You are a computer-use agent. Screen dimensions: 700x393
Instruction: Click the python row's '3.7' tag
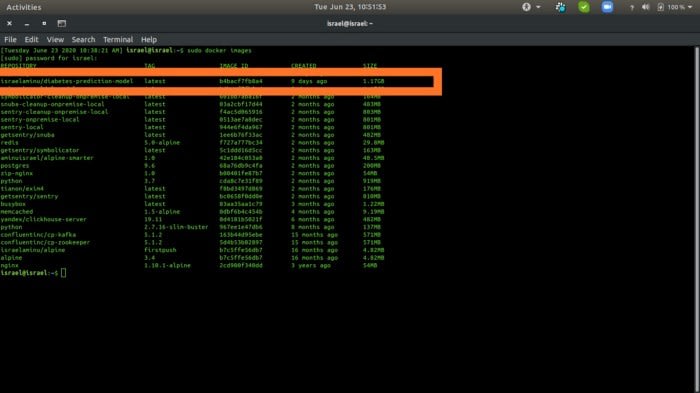pyautogui.click(x=150, y=181)
